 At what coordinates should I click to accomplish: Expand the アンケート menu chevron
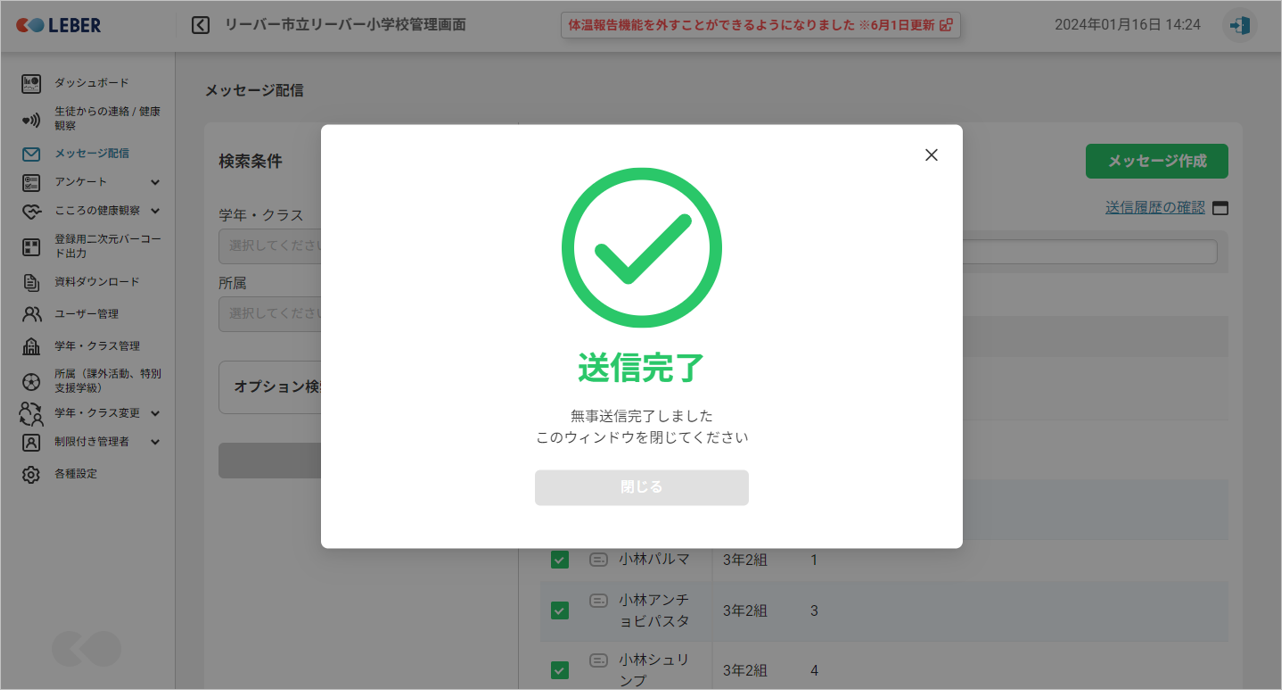point(155,182)
